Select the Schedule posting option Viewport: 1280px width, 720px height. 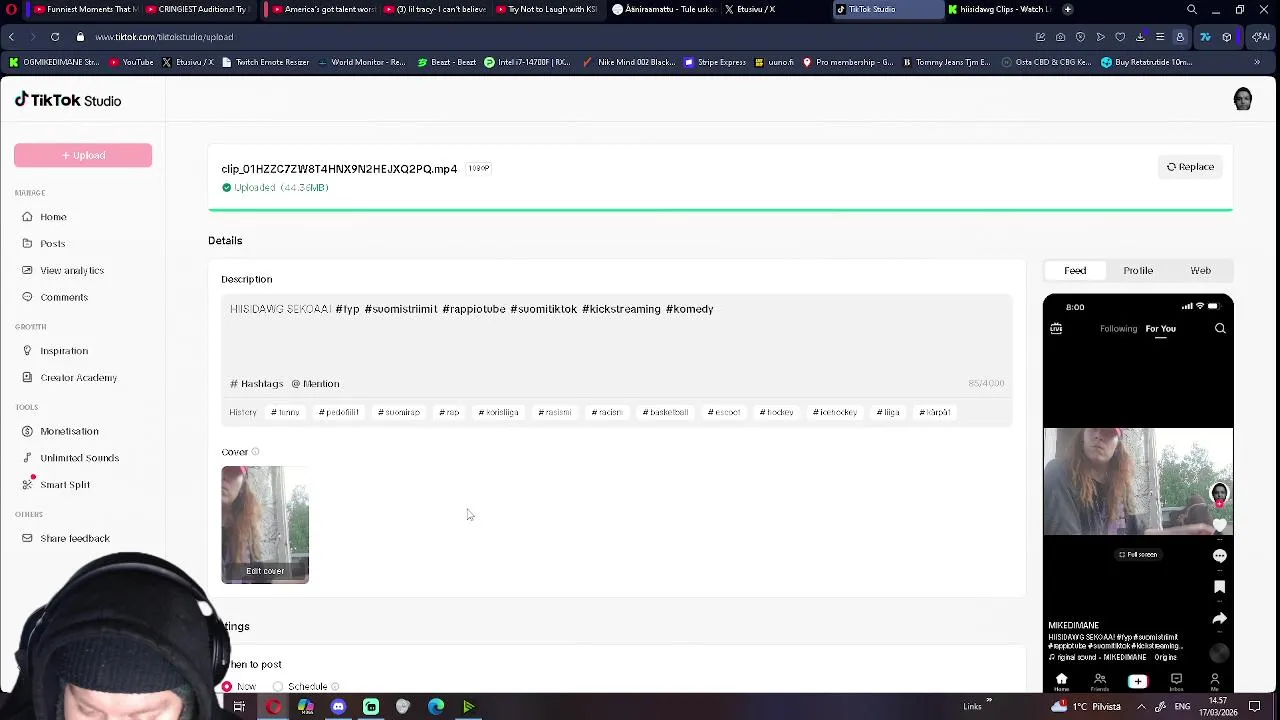[x=300, y=687]
